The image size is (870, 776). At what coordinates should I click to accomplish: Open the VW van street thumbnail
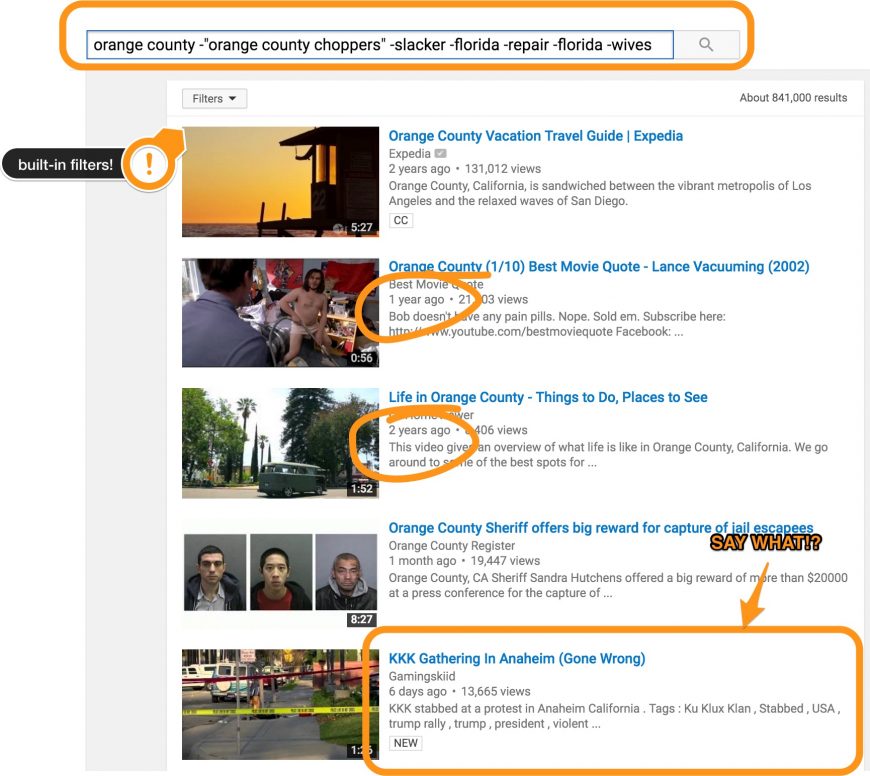[280, 443]
